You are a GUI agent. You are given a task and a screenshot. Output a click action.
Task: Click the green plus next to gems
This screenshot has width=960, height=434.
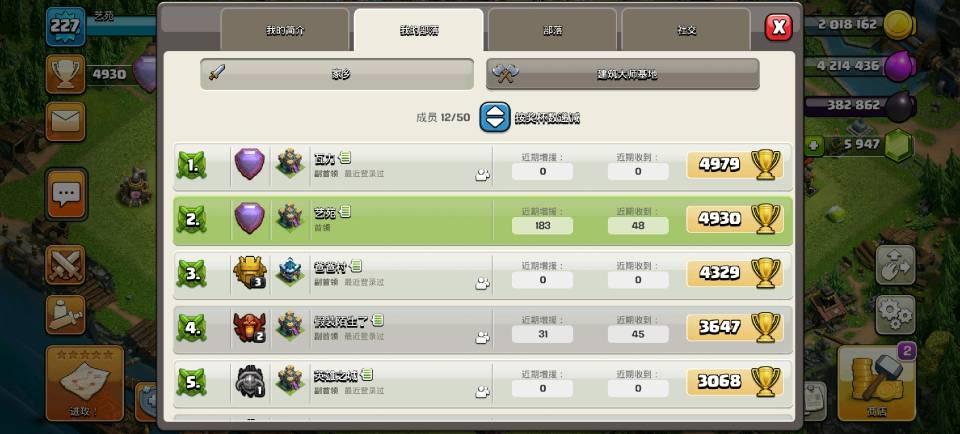click(813, 146)
